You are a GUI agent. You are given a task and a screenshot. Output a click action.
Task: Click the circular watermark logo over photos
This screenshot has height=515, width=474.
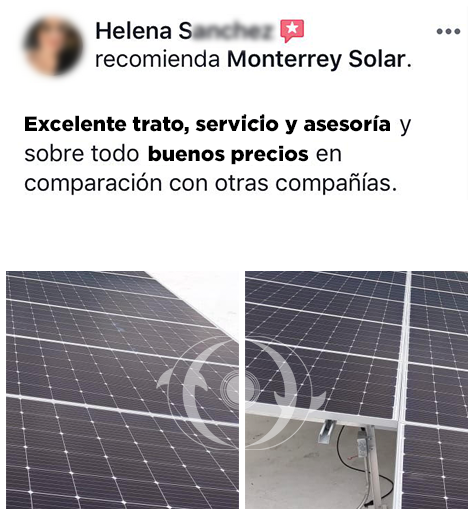coord(241,388)
